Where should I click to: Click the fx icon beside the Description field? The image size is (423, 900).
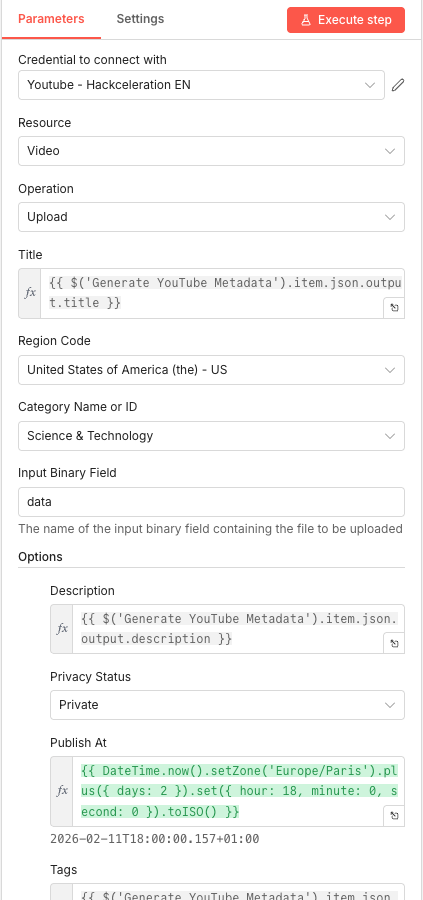coord(62,629)
